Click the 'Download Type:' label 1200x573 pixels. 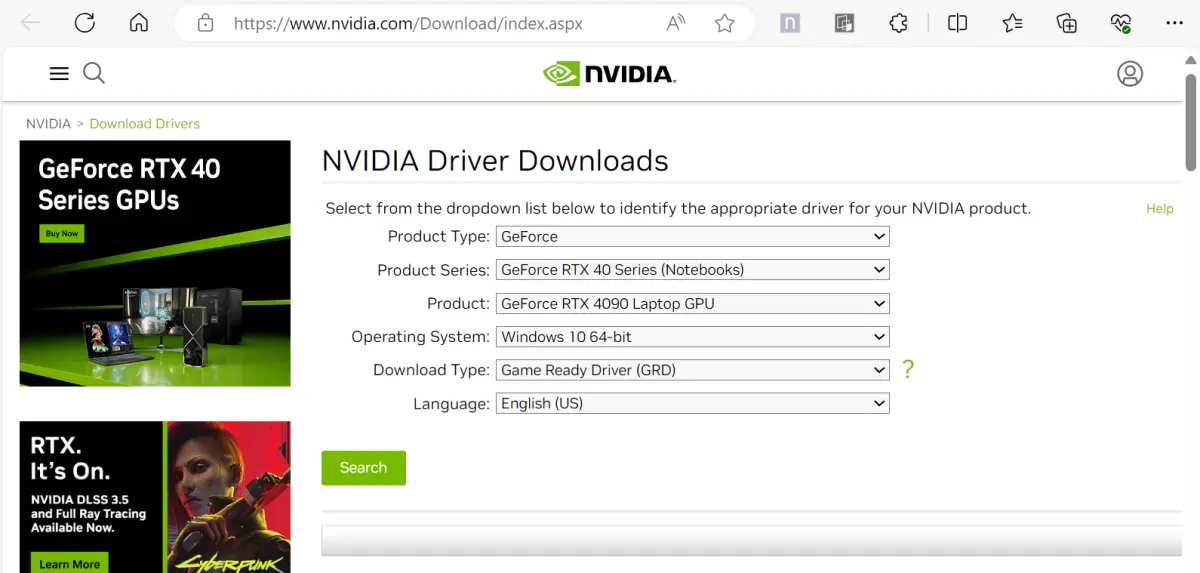coord(431,370)
